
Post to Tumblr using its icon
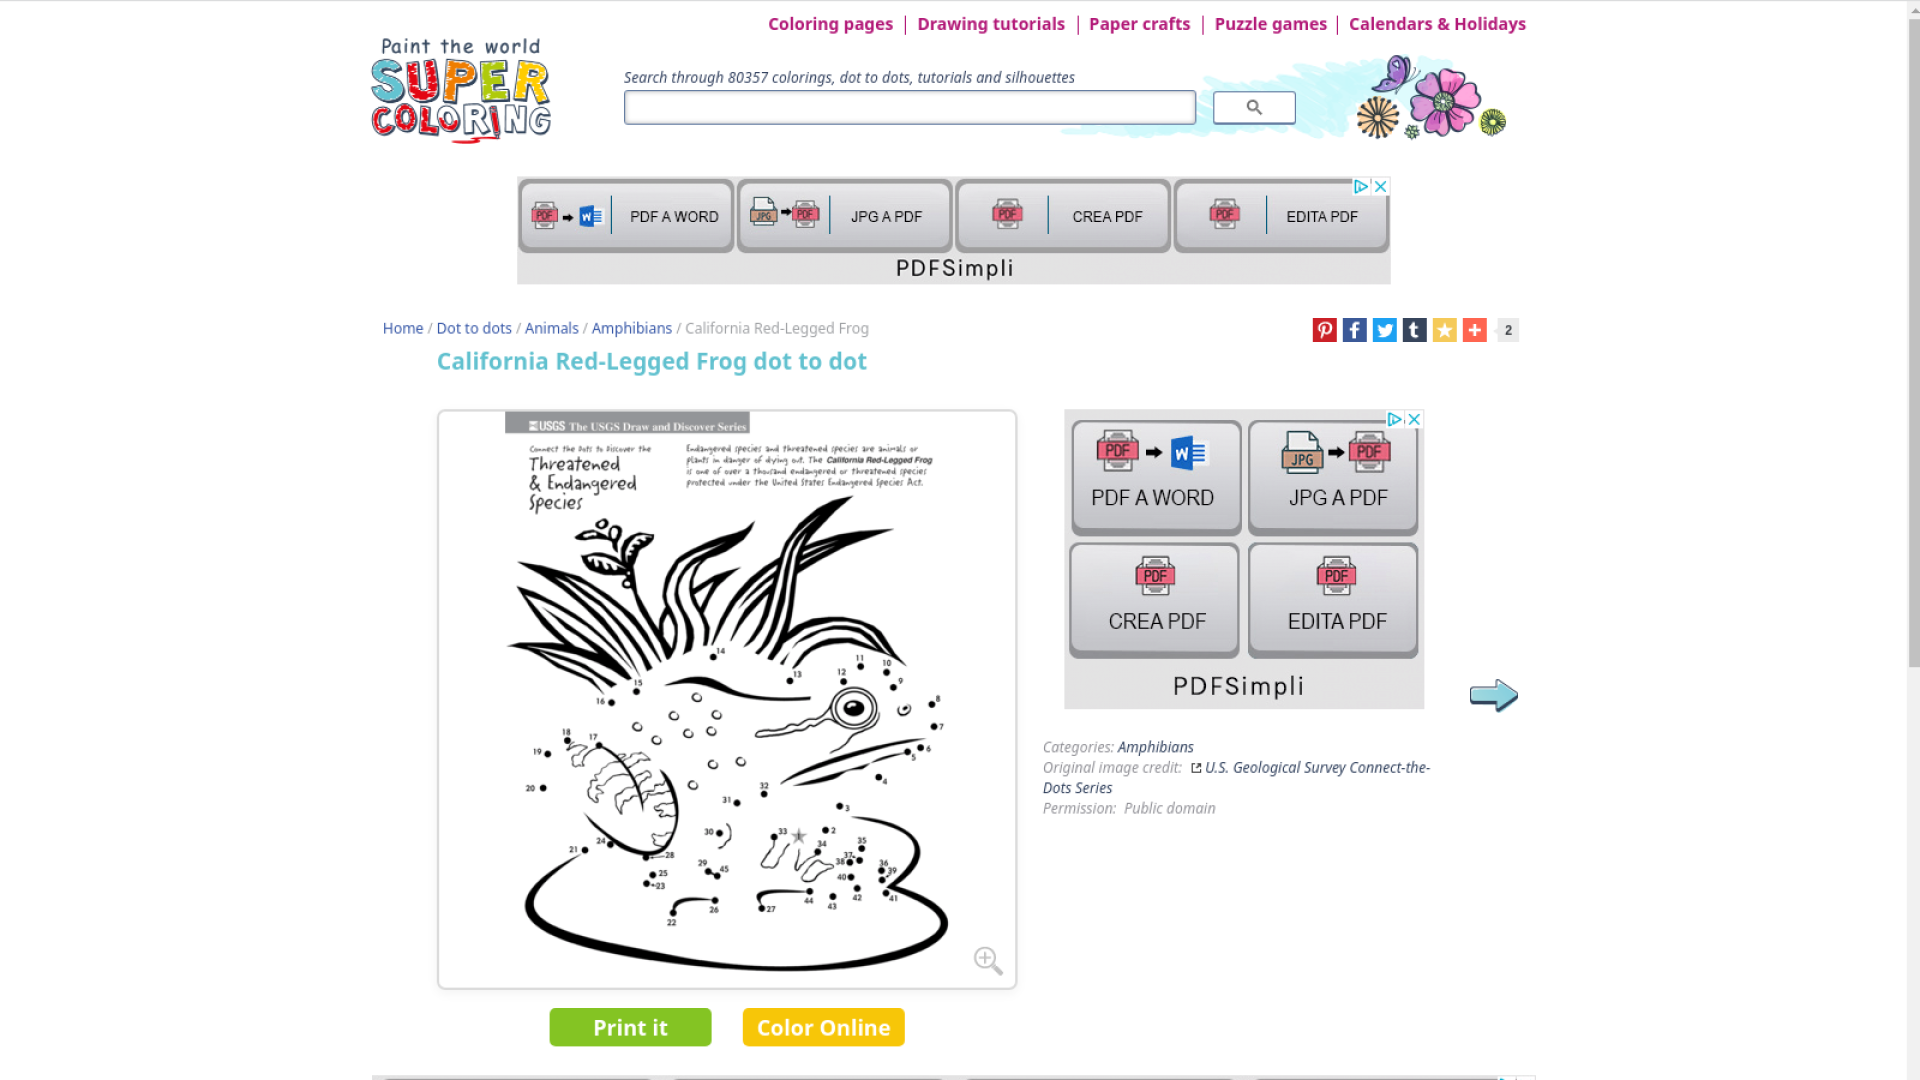tap(1414, 330)
